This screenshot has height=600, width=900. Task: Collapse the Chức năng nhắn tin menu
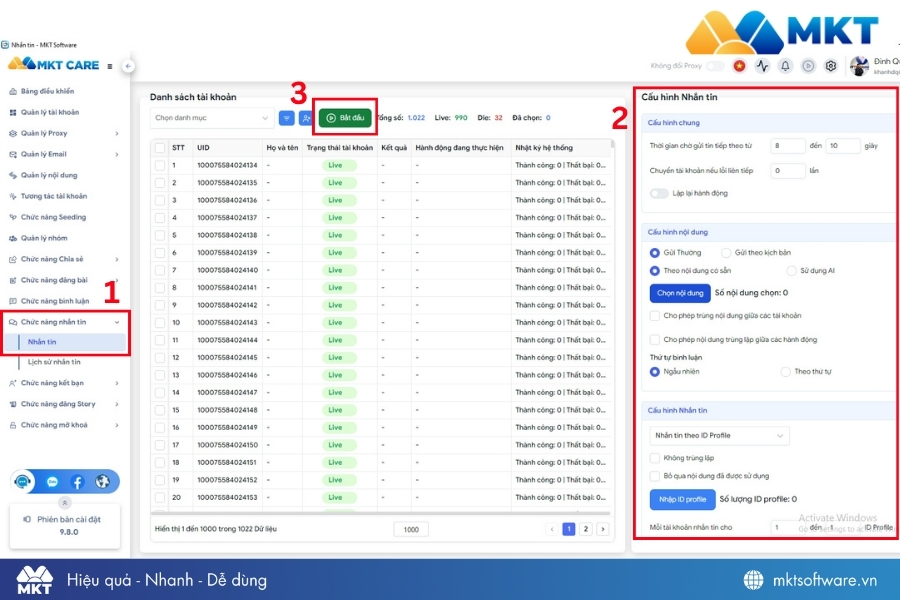(64, 322)
